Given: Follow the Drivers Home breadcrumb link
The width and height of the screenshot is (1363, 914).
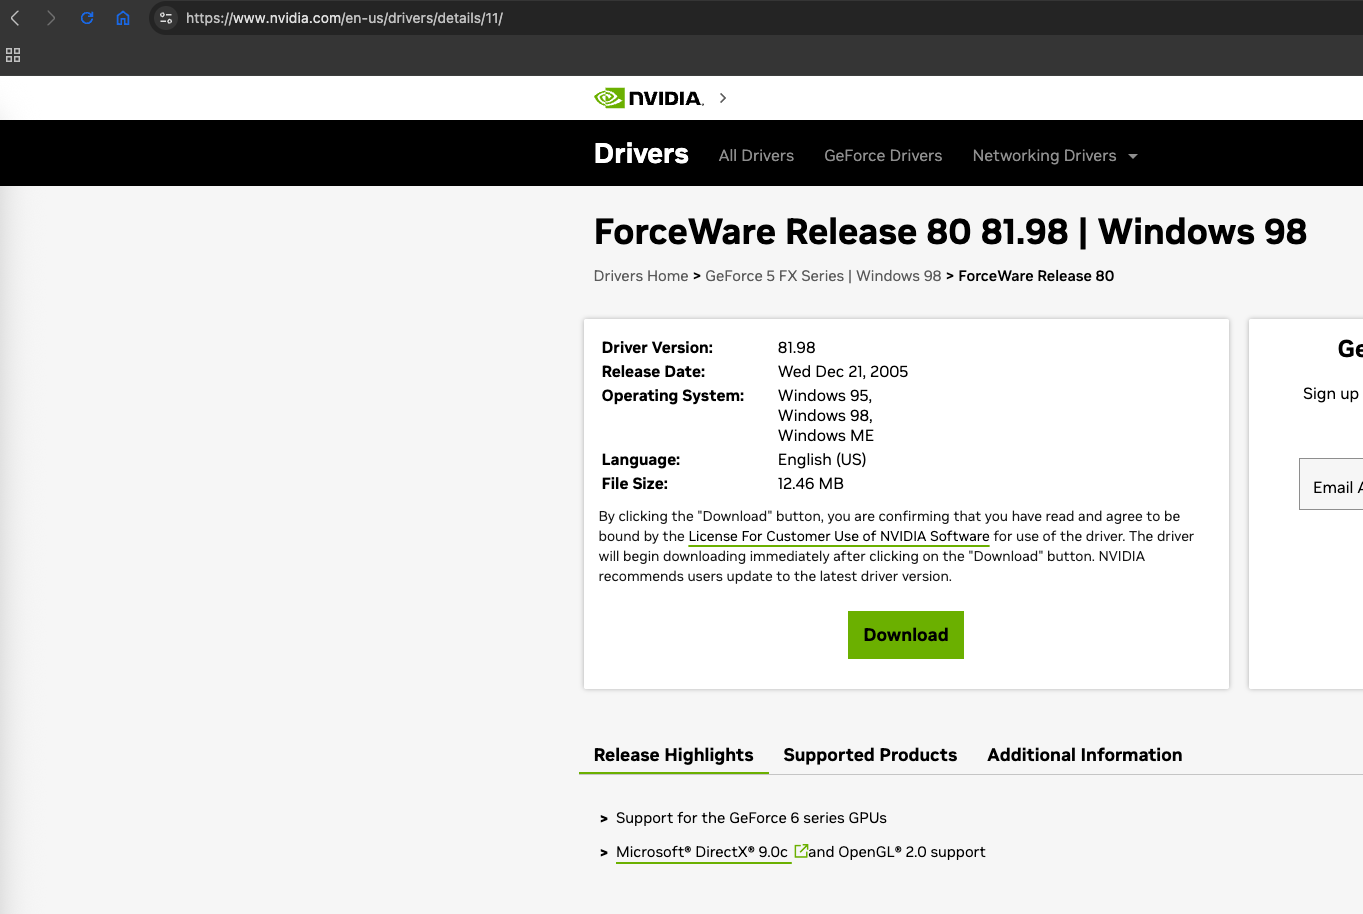Looking at the screenshot, I should [x=641, y=276].
